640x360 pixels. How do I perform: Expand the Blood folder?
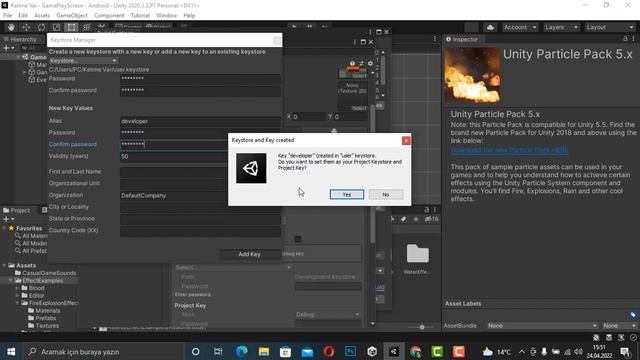tap(17, 288)
